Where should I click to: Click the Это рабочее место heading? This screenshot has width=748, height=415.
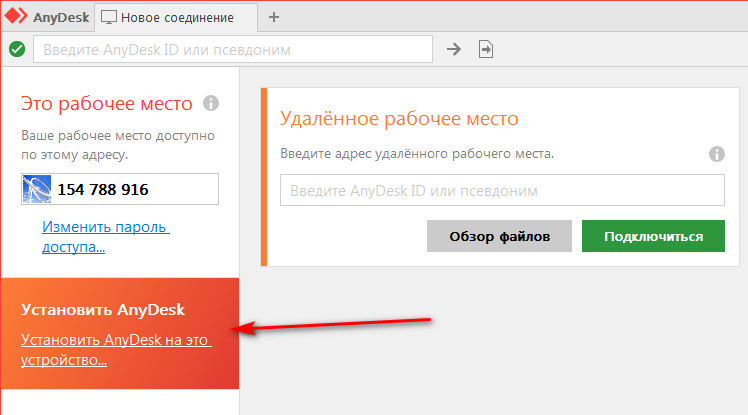(106, 104)
